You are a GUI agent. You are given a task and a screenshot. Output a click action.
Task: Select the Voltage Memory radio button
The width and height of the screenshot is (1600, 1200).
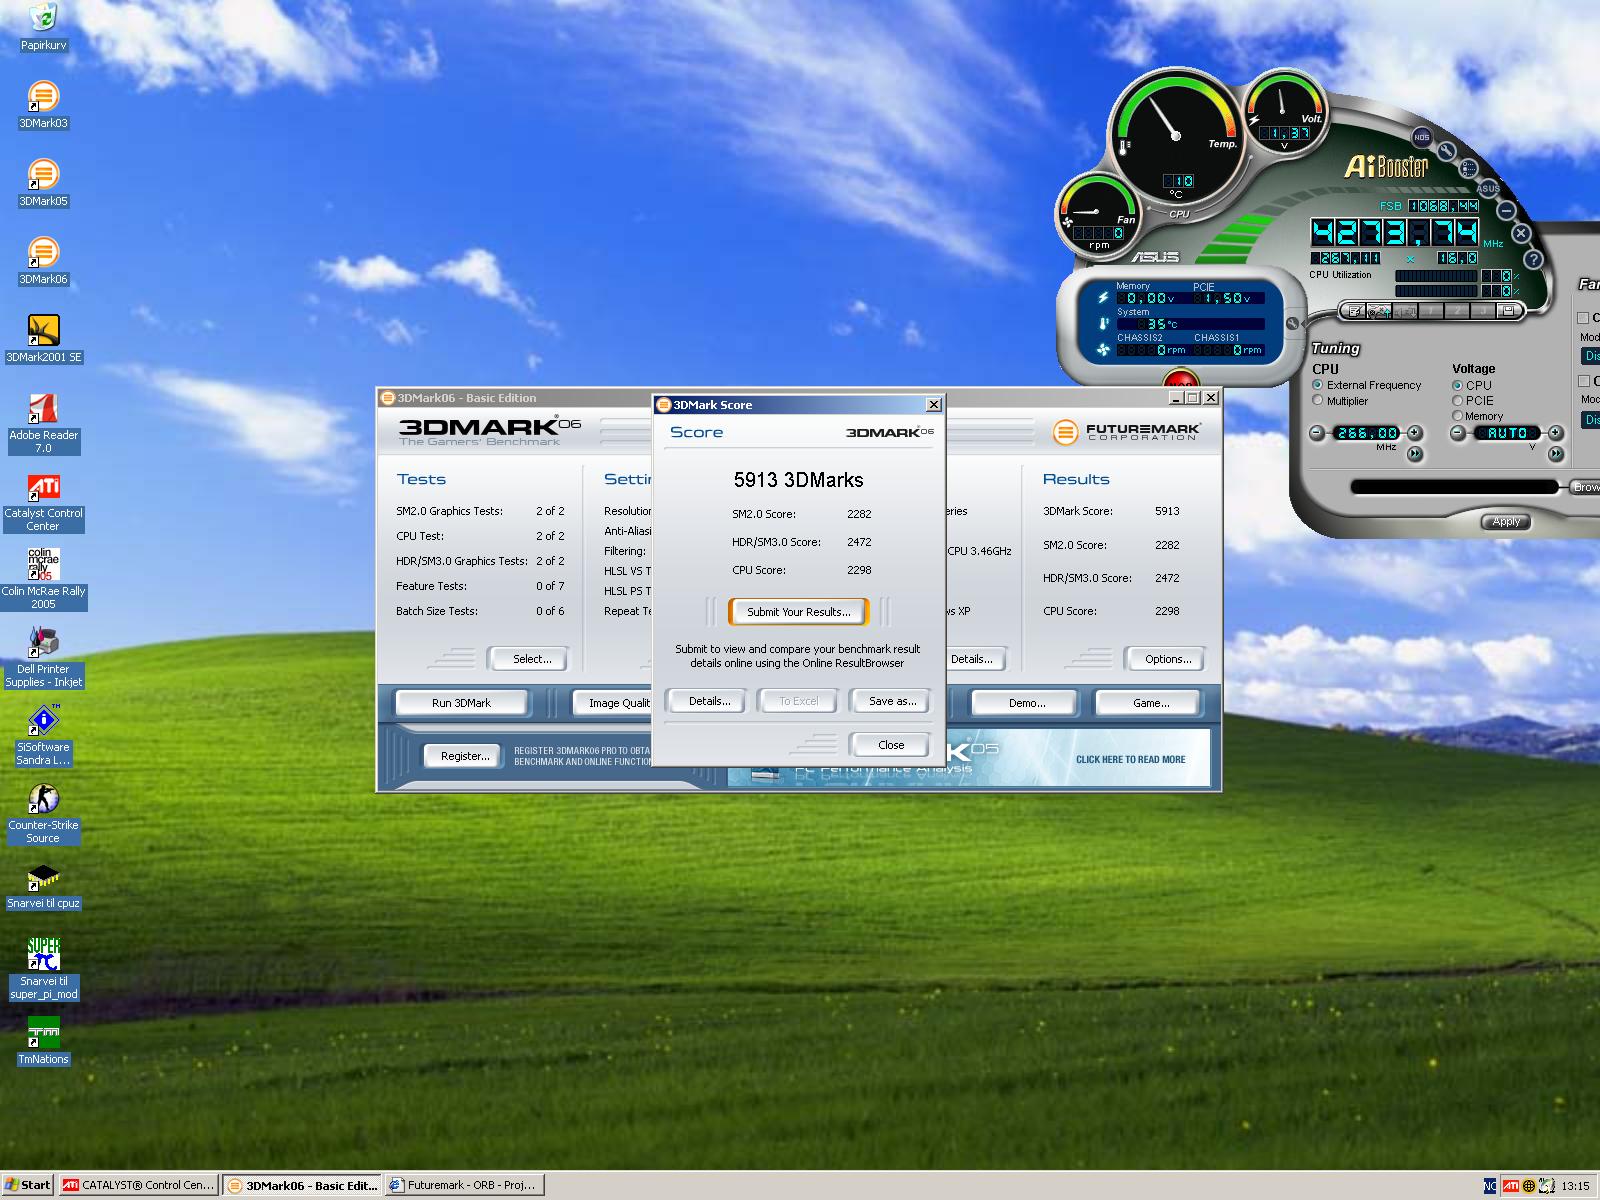coord(1457,416)
